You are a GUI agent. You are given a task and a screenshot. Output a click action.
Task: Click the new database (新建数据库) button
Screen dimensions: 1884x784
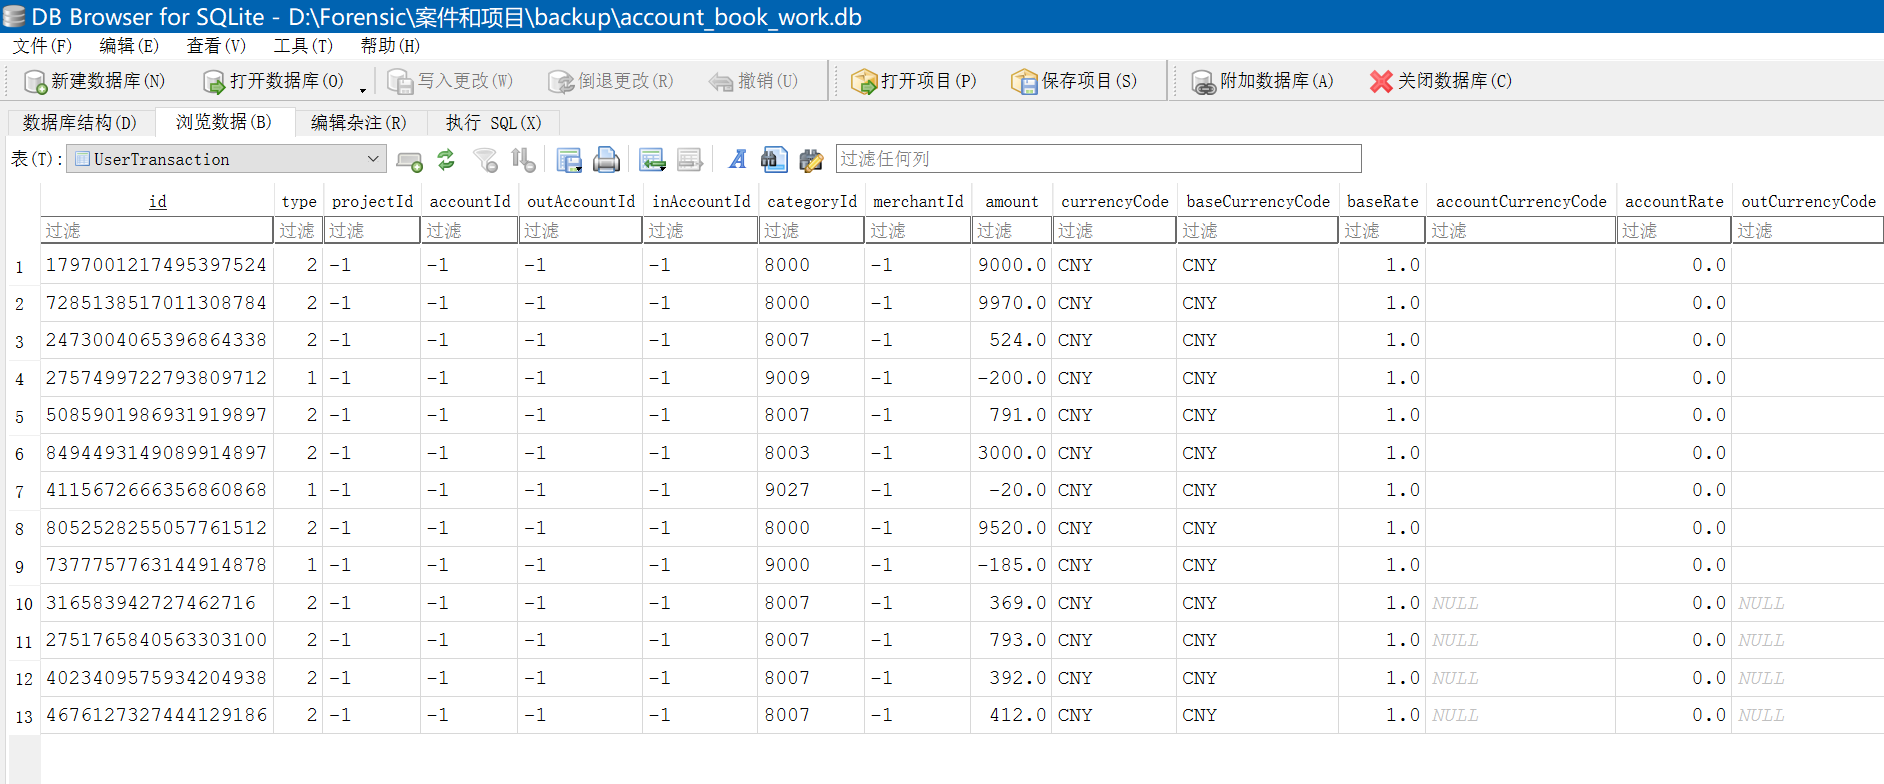[x=95, y=81]
